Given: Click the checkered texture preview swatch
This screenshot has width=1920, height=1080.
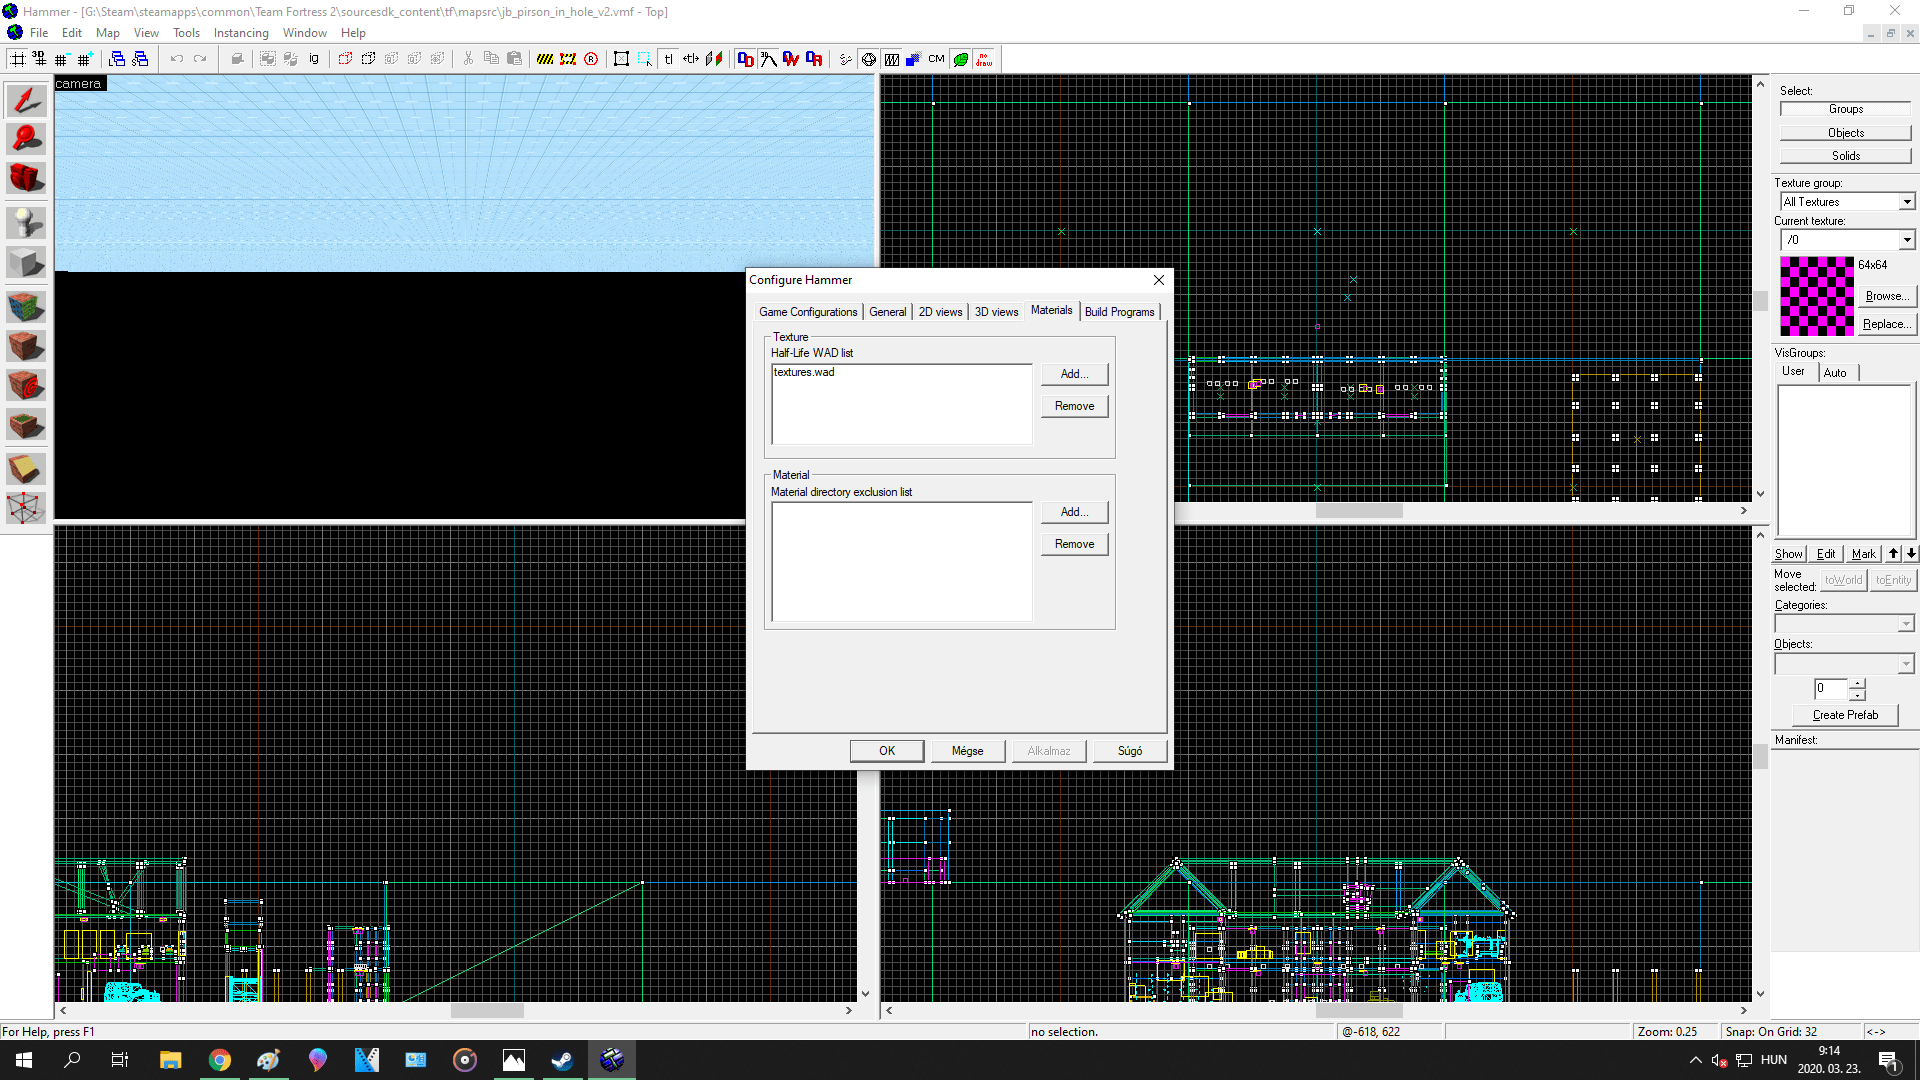Looking at the screenshot, I should coord(1816,296).
